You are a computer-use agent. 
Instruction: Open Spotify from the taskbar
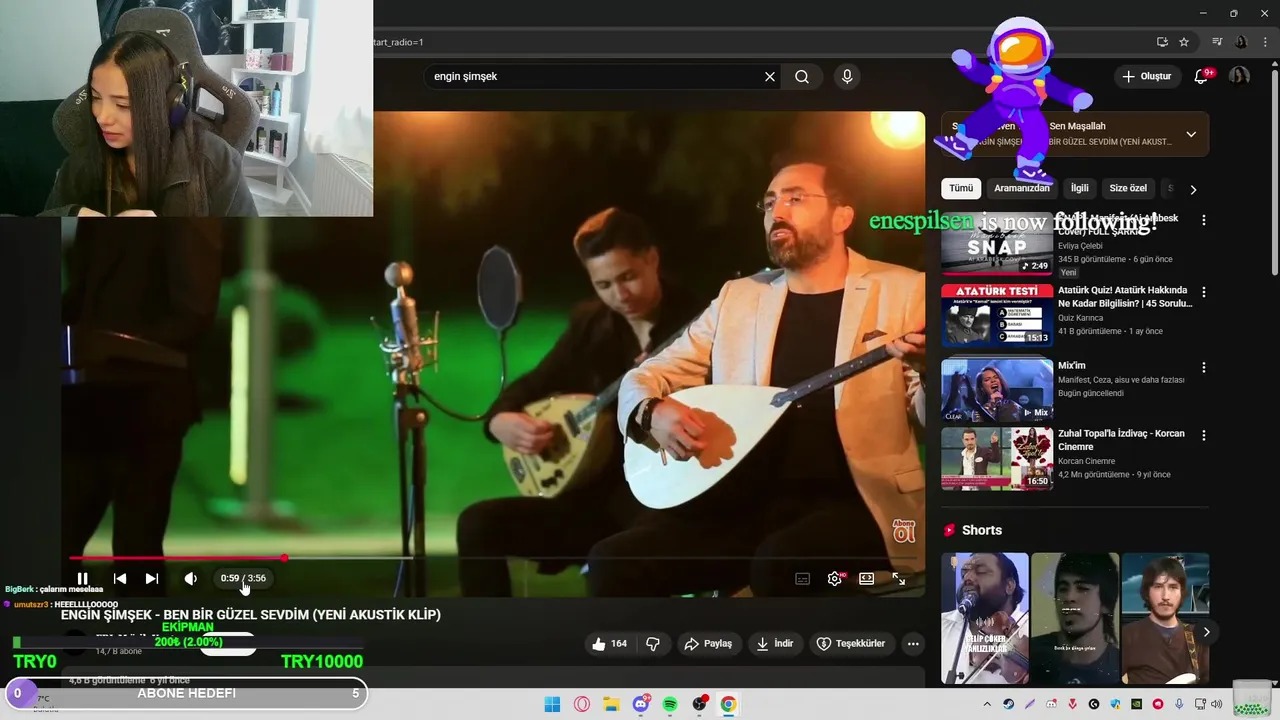click(670, 704)
